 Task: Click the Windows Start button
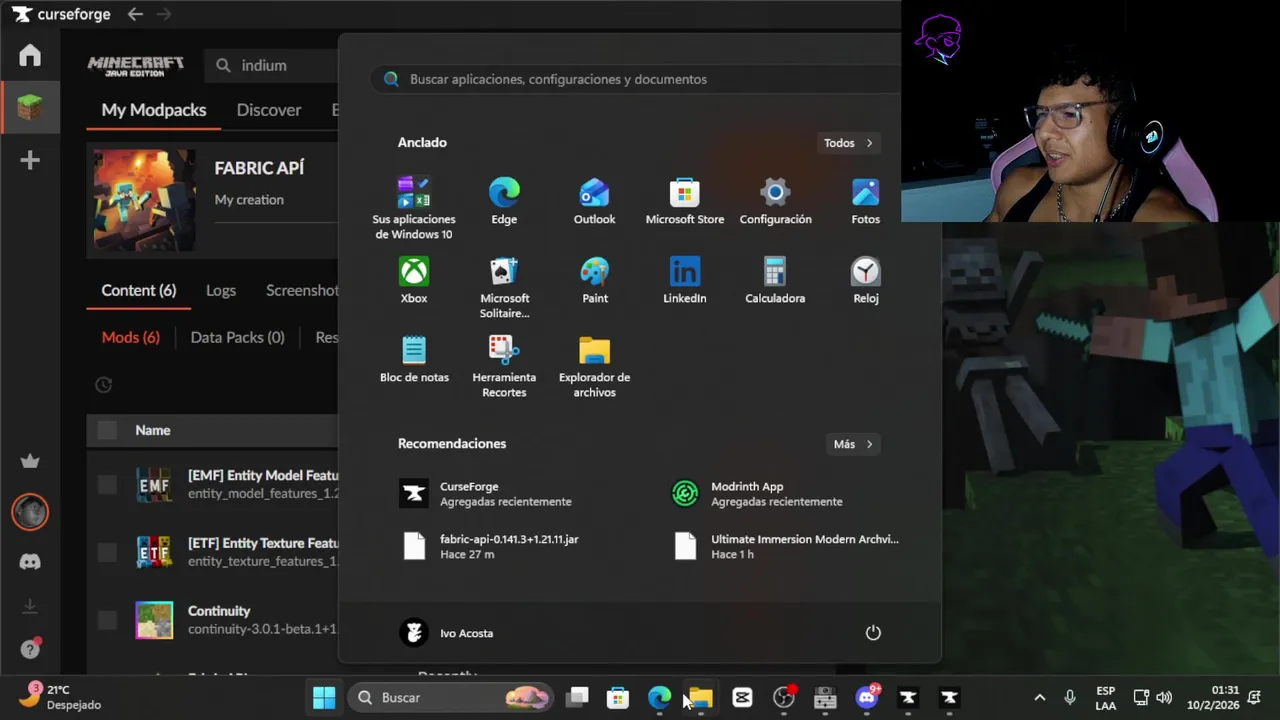click(x=324, y=697)
